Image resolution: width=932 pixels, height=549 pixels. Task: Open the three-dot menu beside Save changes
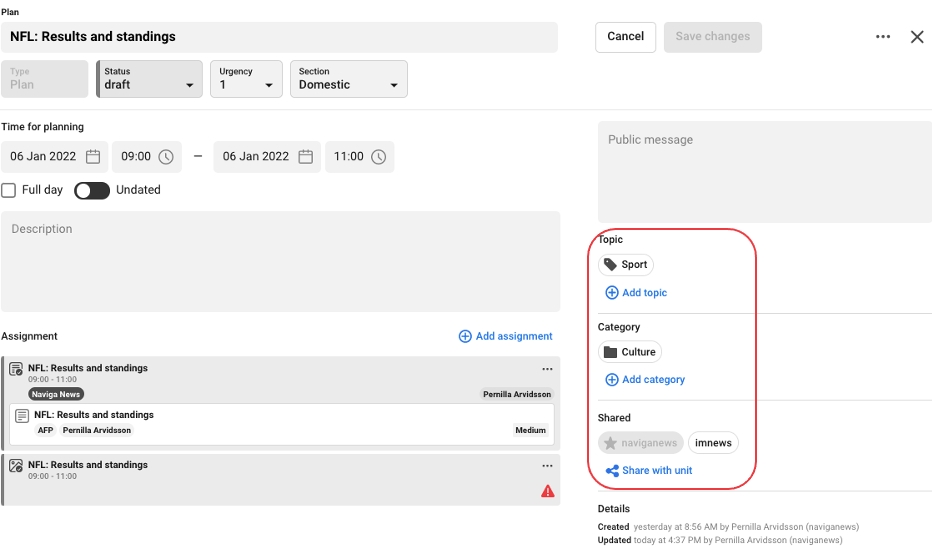point(883,37)
